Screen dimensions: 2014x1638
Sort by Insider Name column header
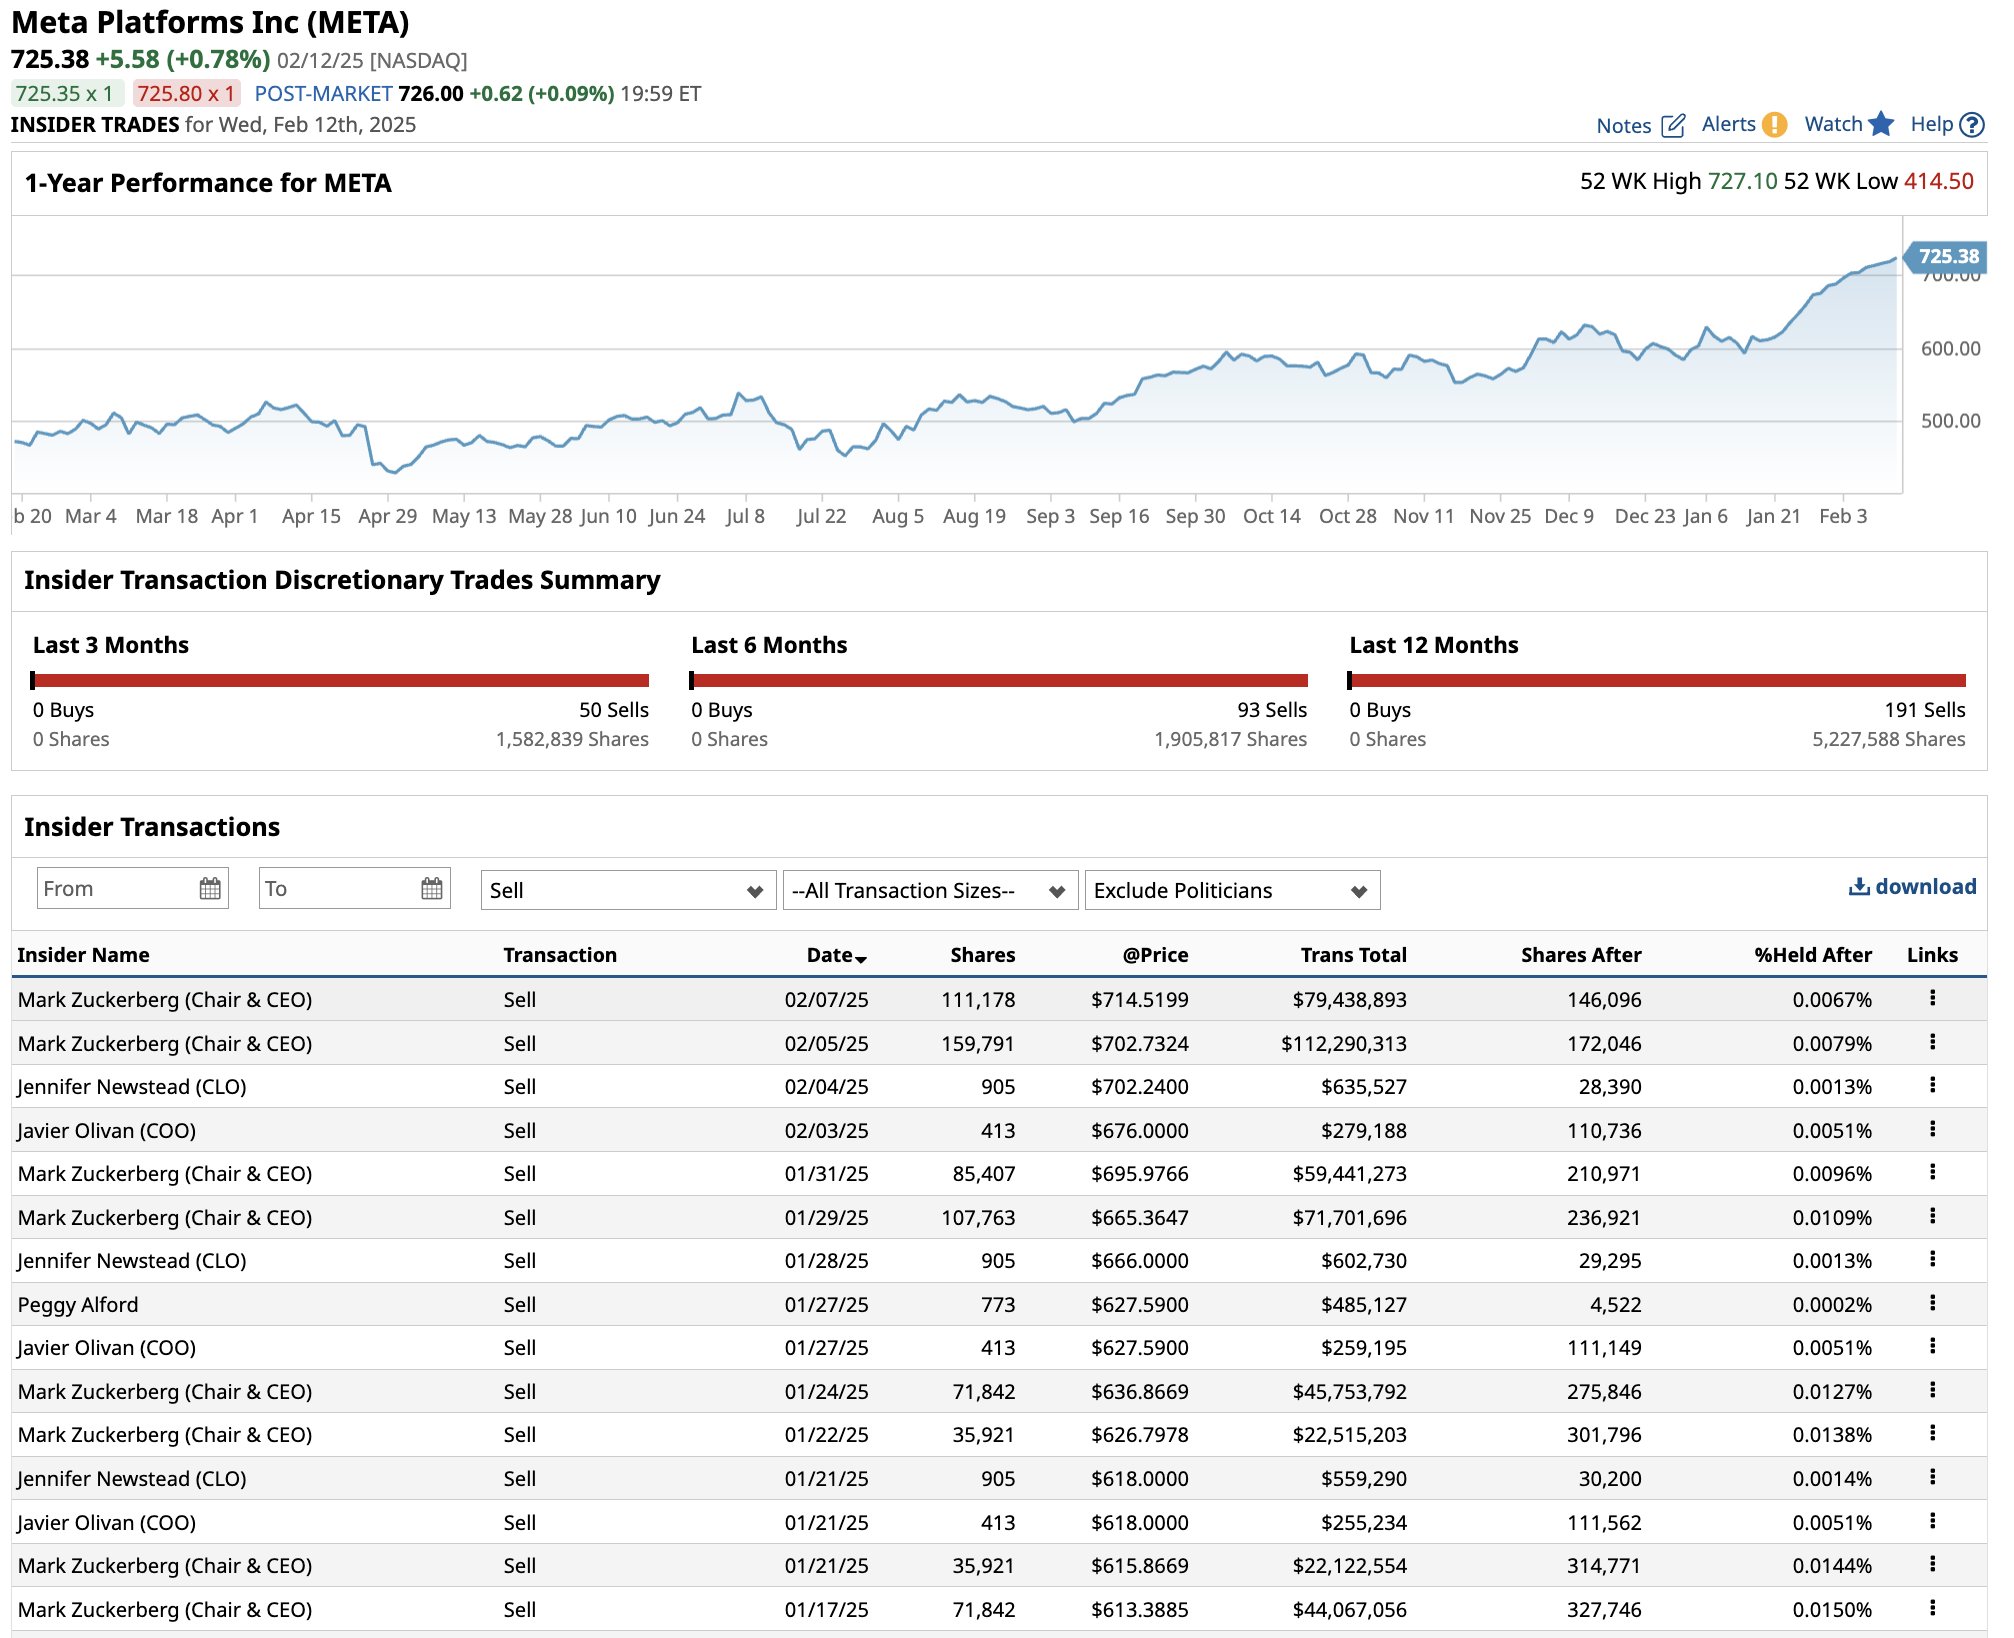[x=83, y=955]
